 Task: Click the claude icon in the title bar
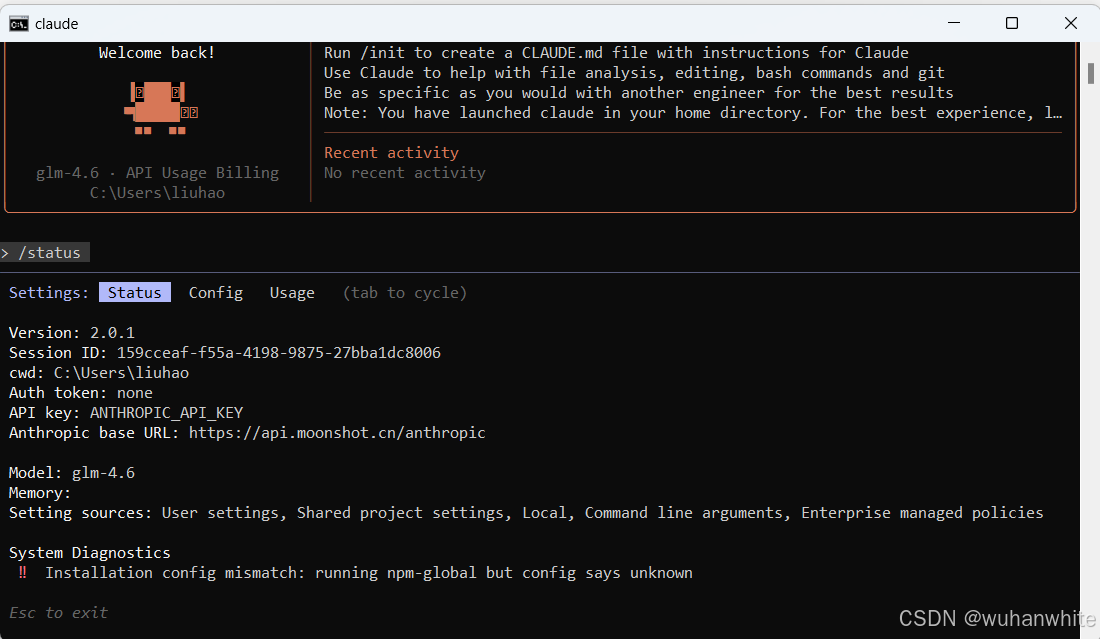click(x=17, y=23)
